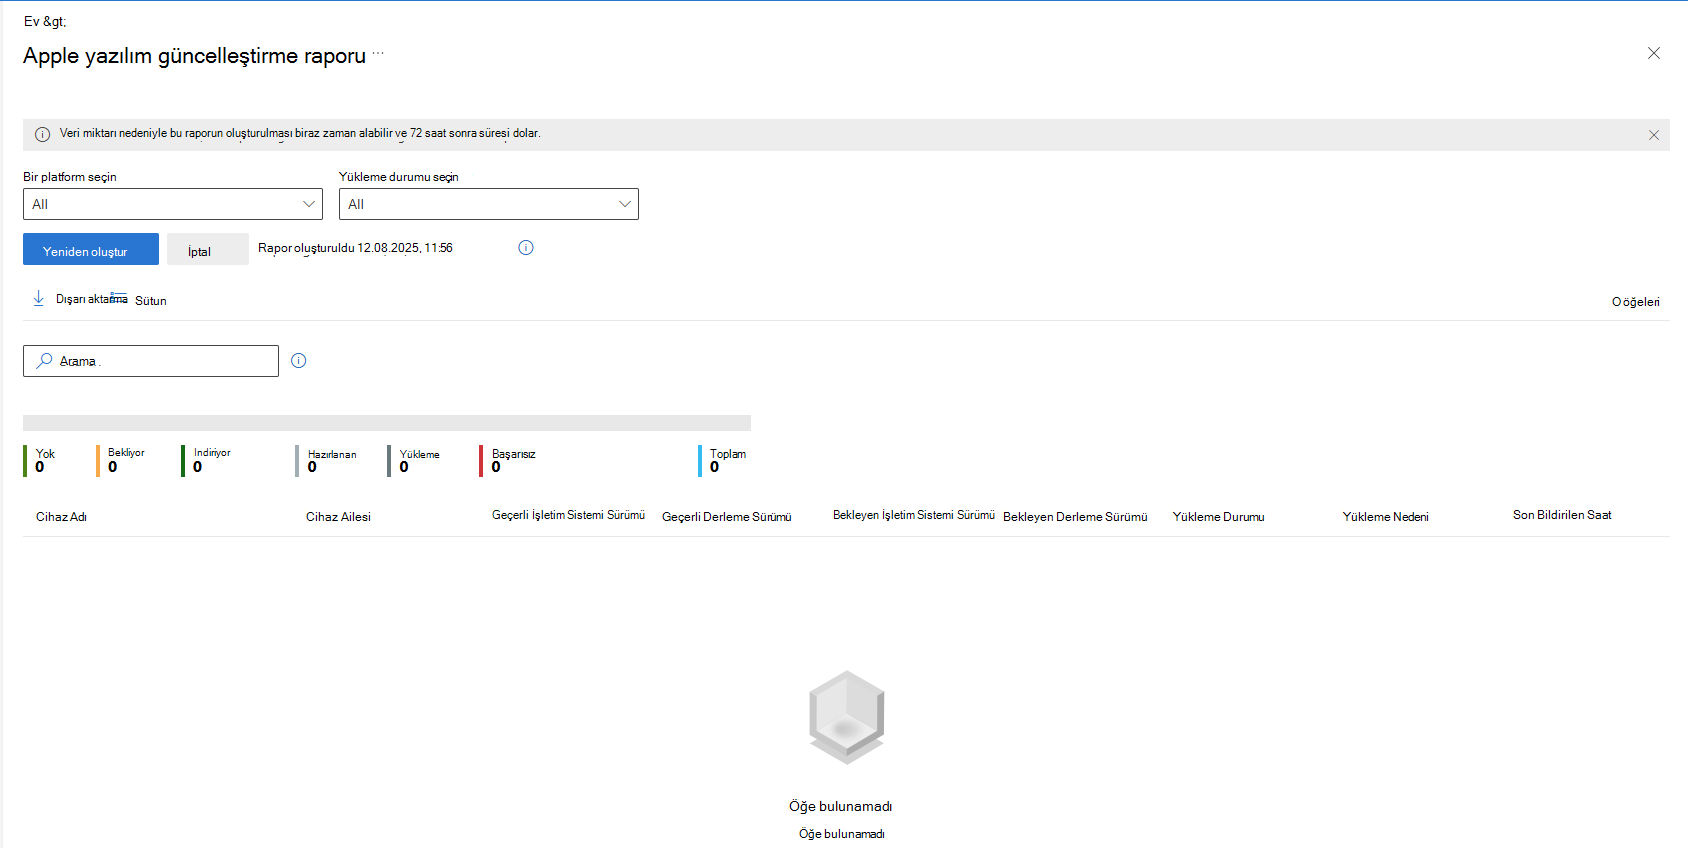Open the ellipsis menu beside report title
The height and width of the screenshot is (848, 1688).
pyautogui.click(x=378, y=53)
